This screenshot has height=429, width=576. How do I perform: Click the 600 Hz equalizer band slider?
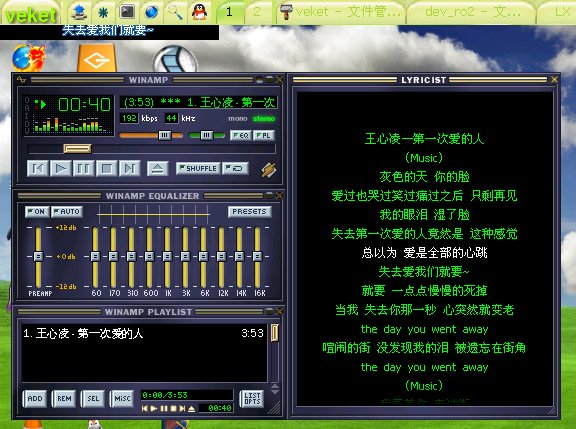tap(149, 256)
